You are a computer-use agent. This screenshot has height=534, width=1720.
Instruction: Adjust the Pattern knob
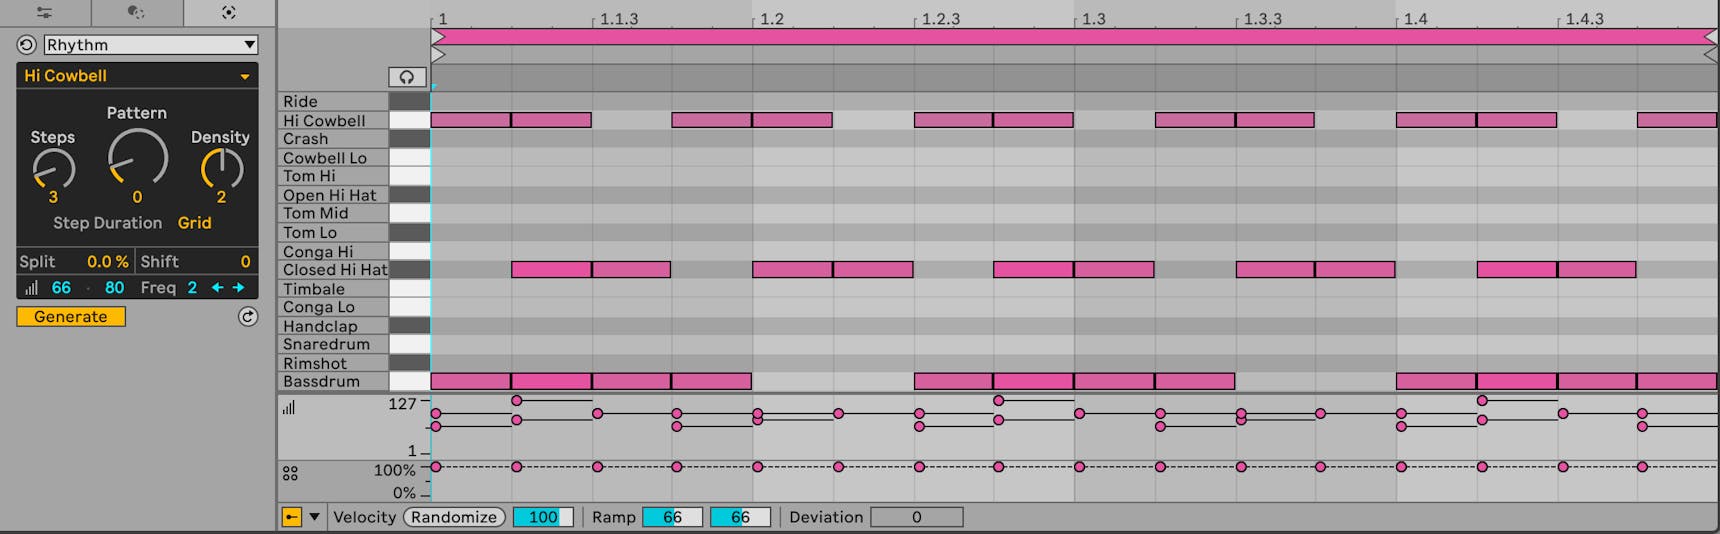click(137, 158)
